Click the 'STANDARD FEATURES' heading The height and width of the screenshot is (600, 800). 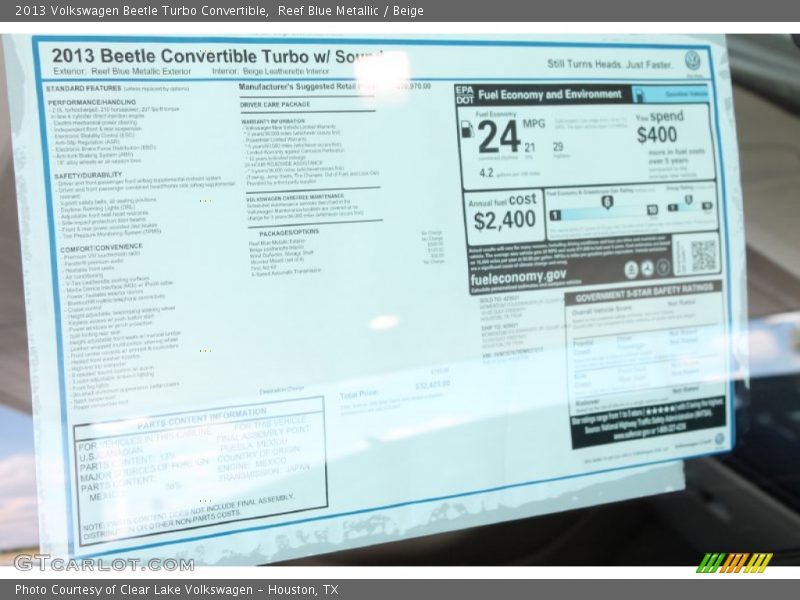[84, 89]
